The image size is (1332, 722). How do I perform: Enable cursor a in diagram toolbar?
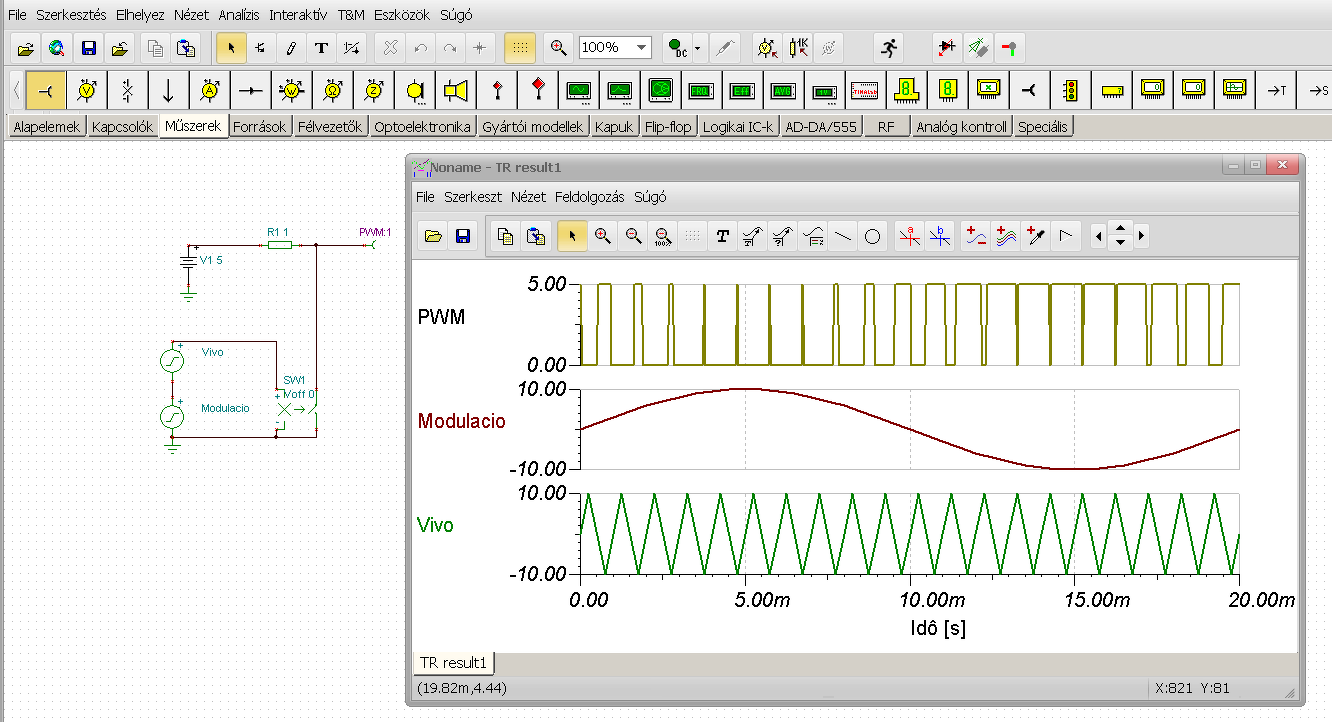coord(909,236)
